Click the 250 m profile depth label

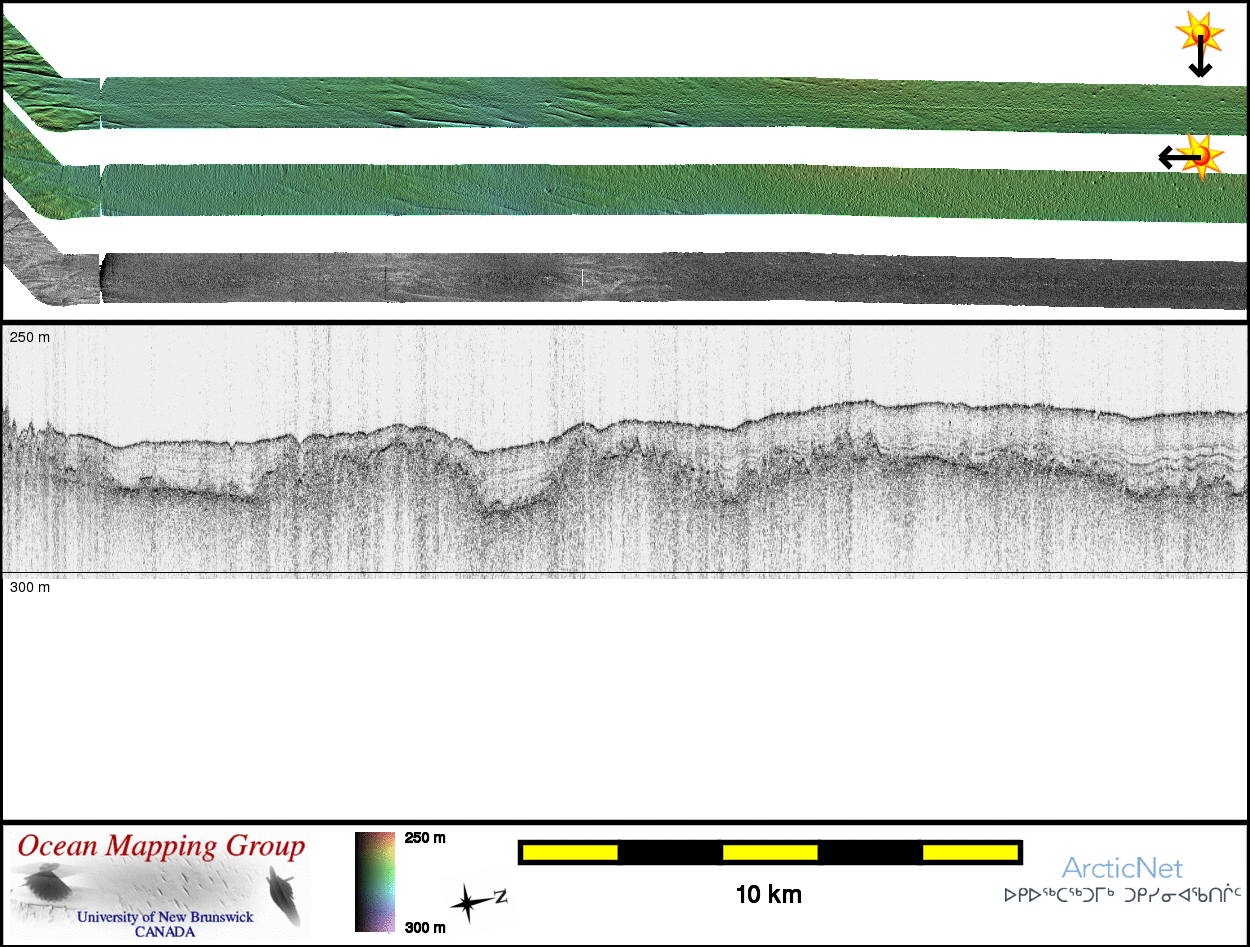(29, 338)
